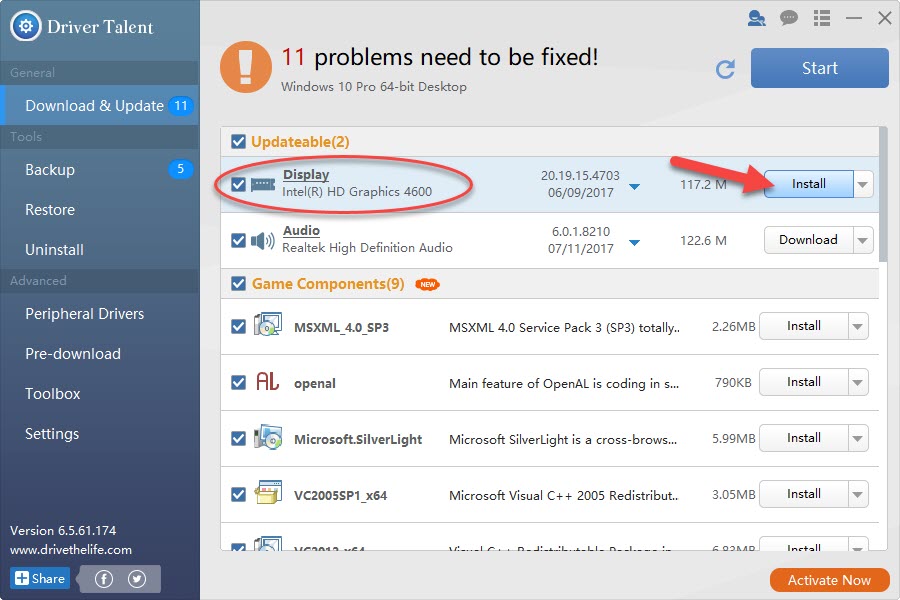
Task: Open dropdown beside VC2005SP1_x64 Install button
Action: (x=858, y=494)
